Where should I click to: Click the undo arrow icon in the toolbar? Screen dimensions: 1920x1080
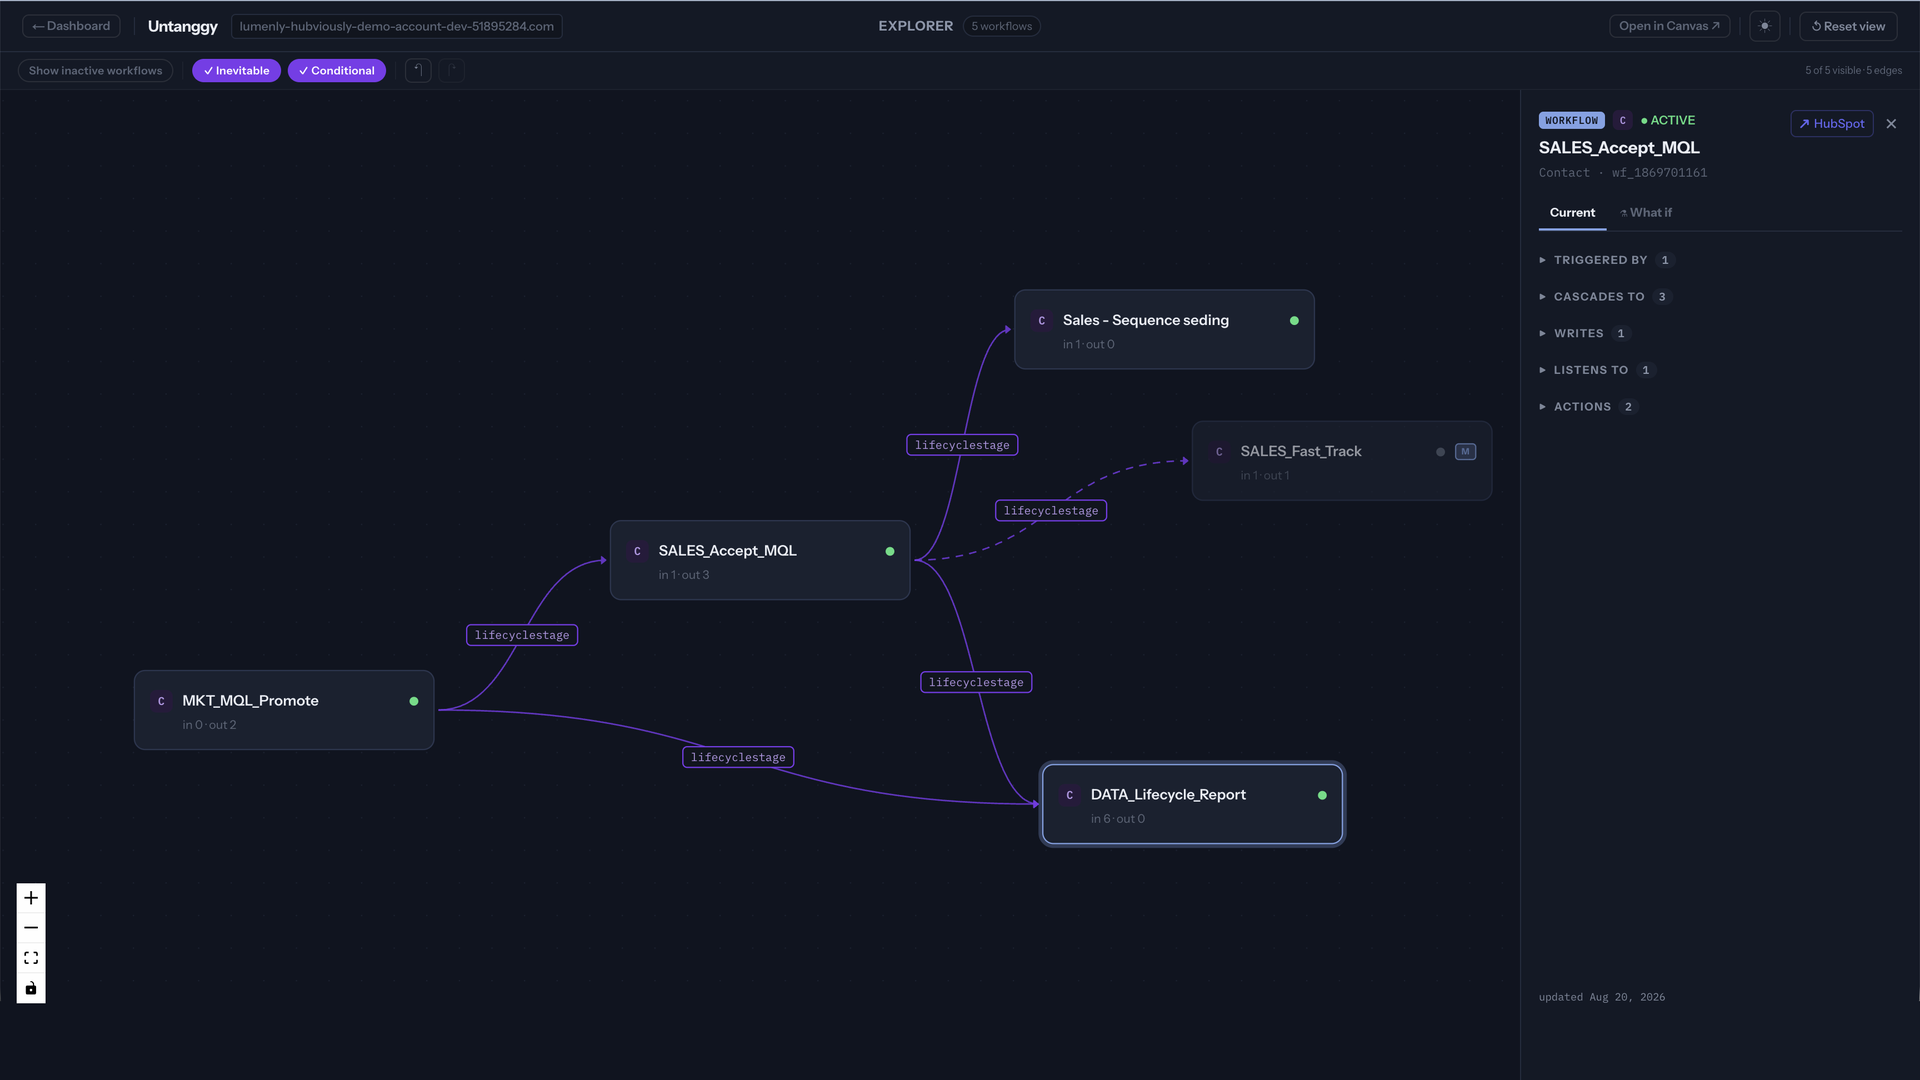coord(418,70)
